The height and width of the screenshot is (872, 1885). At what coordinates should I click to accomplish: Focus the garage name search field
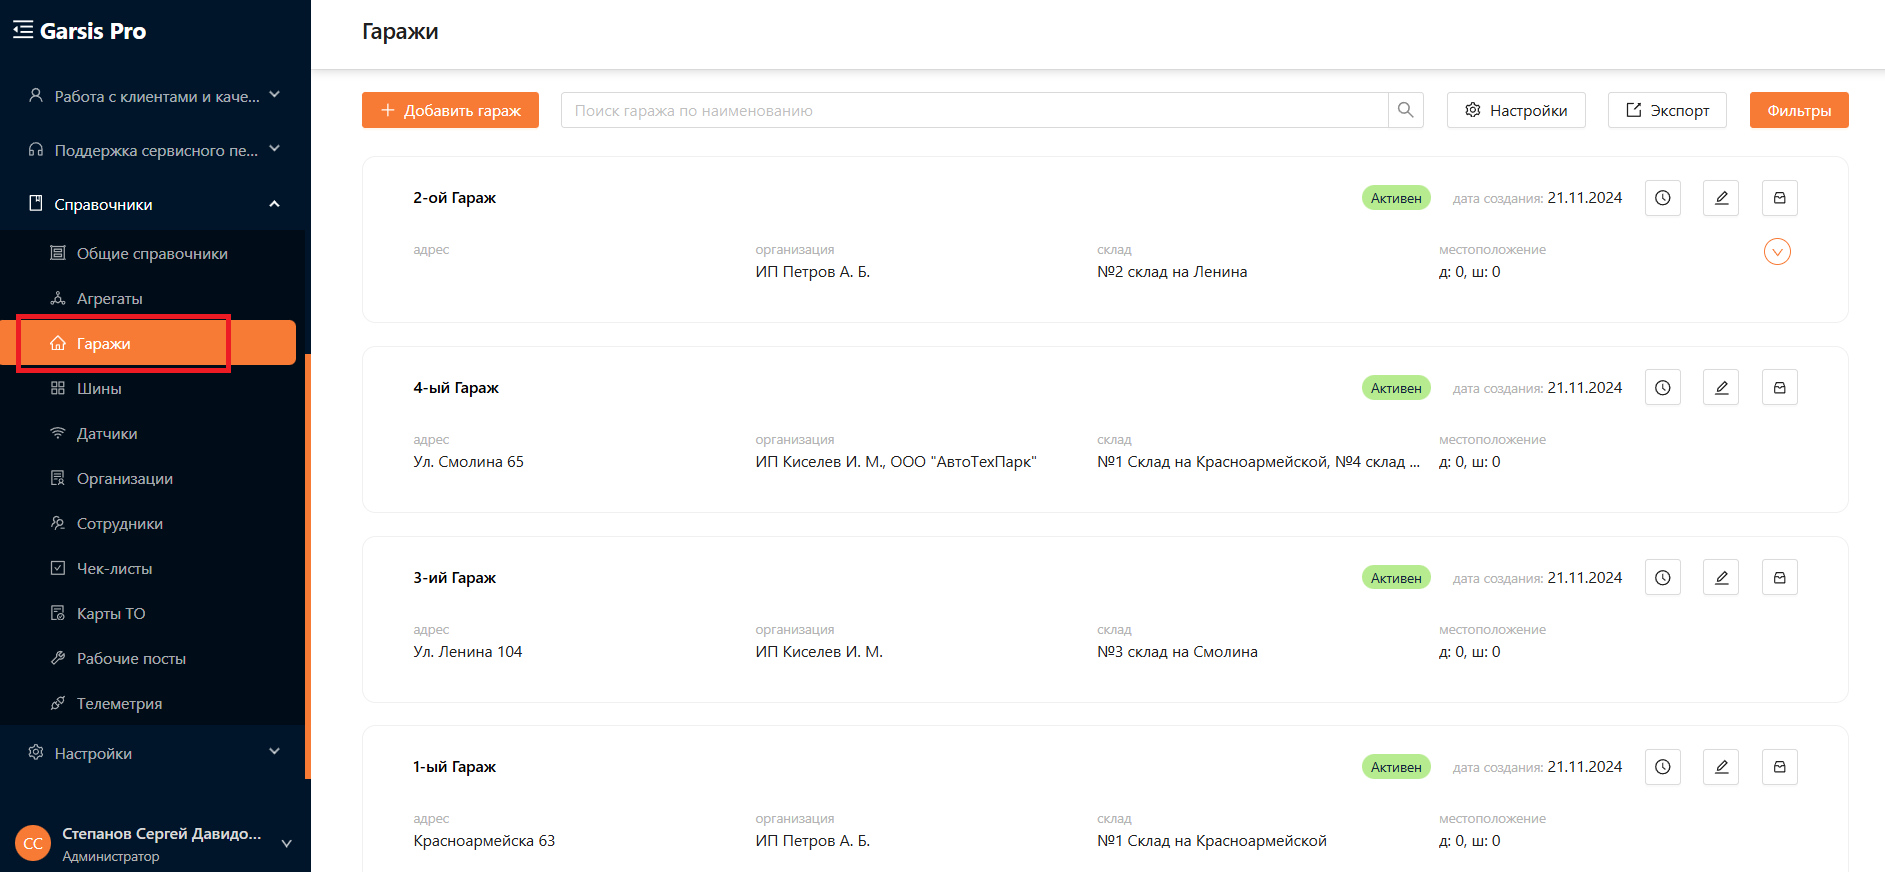(x=975, y=110)
